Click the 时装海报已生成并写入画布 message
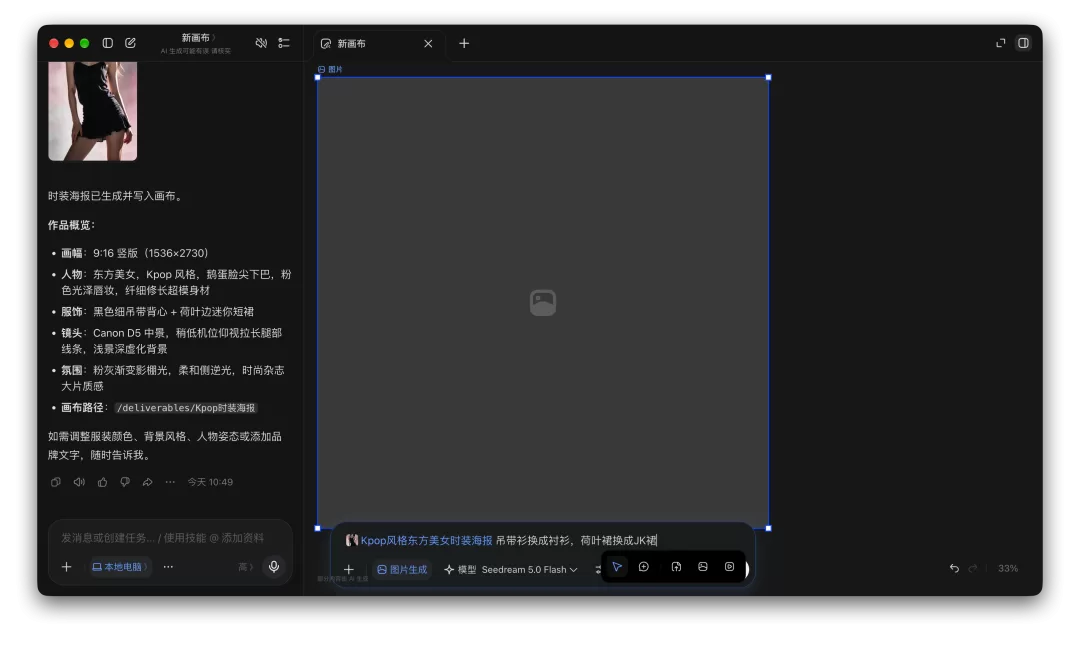The width and height of the screenshot is (1080, 646). (x=116, y=196)
